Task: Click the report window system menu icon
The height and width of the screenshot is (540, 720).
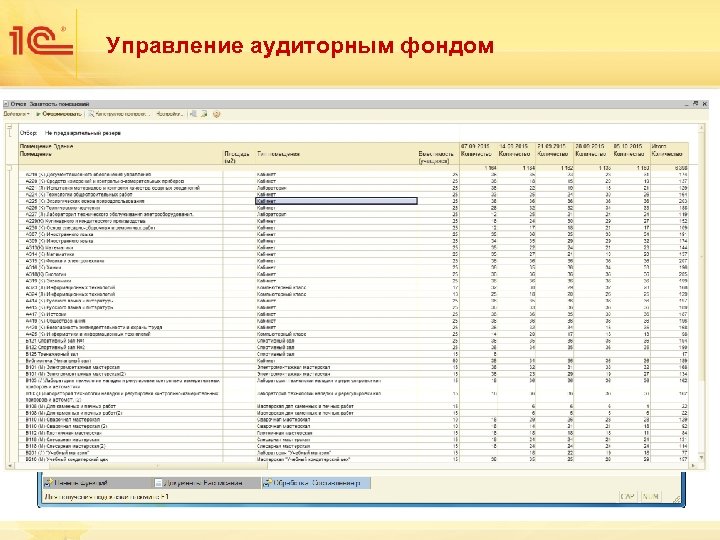Action: (6, 104)
